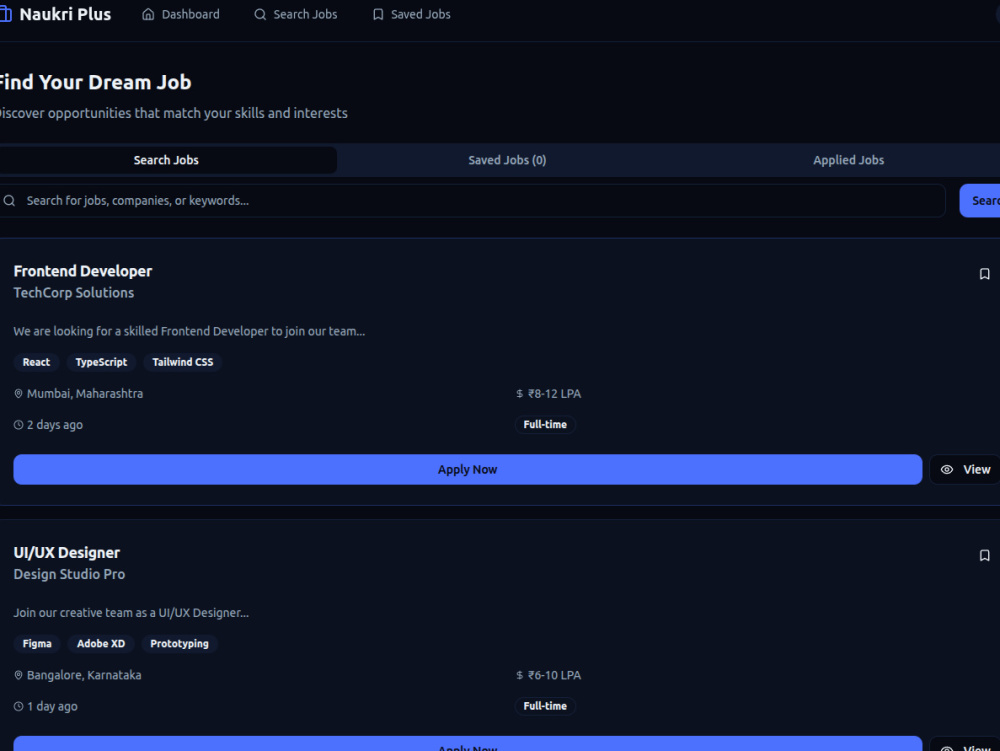This screenshot has height=751, width=1000.
Task: Click the Design Studio Pro company name
Action: [70, 574]
